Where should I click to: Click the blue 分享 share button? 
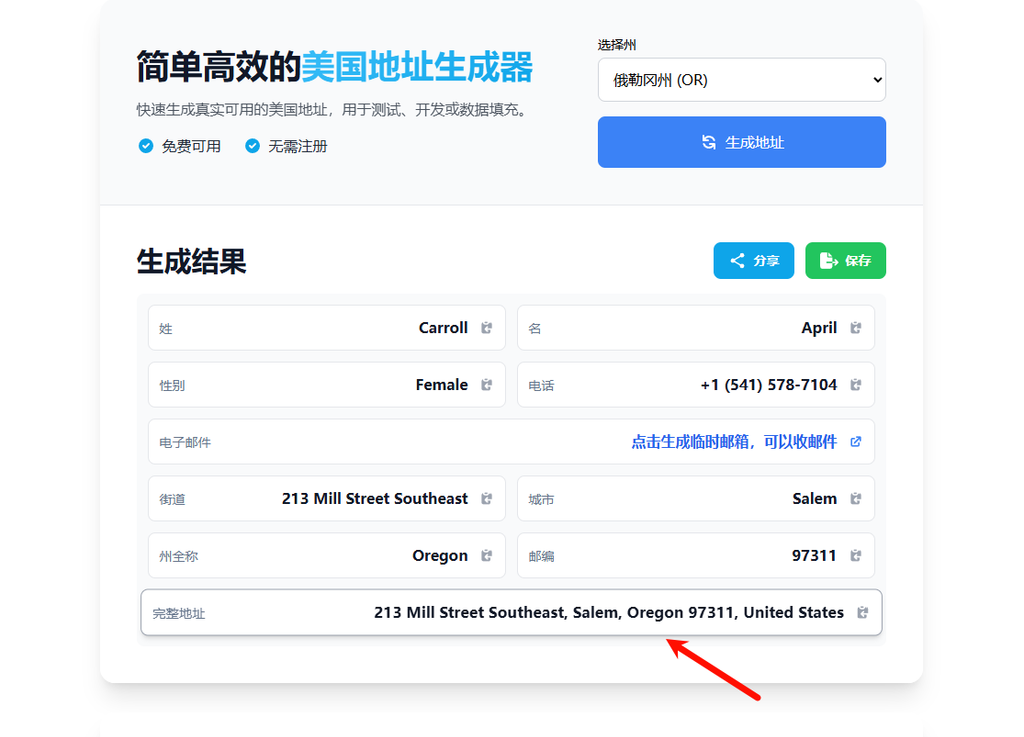click(x=754, y=260)
